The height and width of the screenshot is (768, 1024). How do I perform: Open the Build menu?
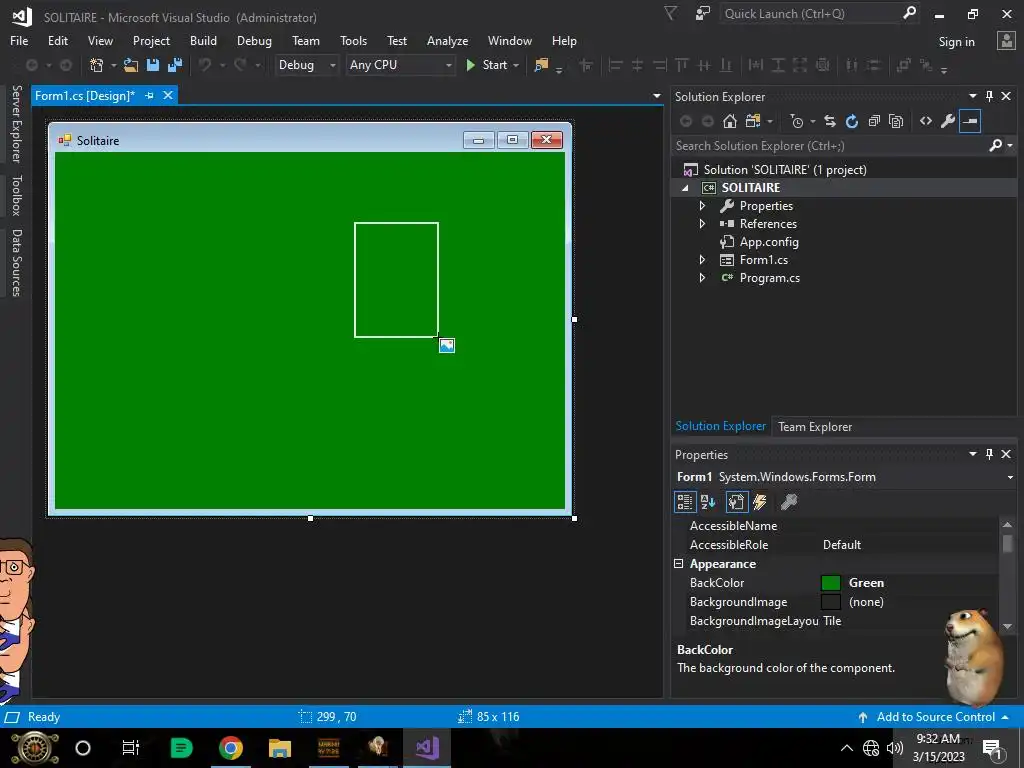pyautogui.click(x=203, y=40)
